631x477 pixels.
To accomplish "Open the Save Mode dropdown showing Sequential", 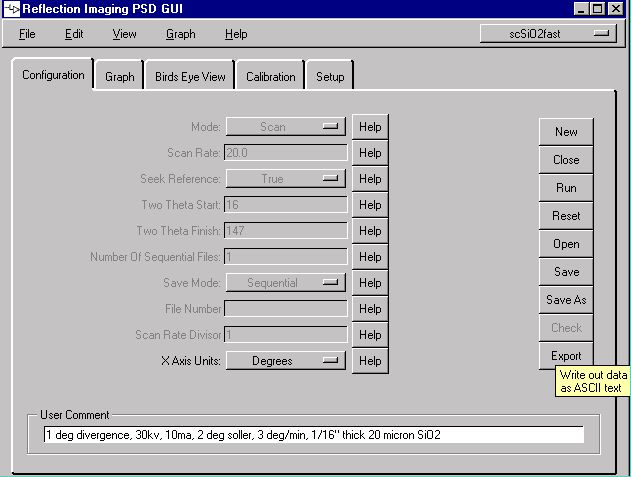I will pyautogui.click(x=285, y=283).
